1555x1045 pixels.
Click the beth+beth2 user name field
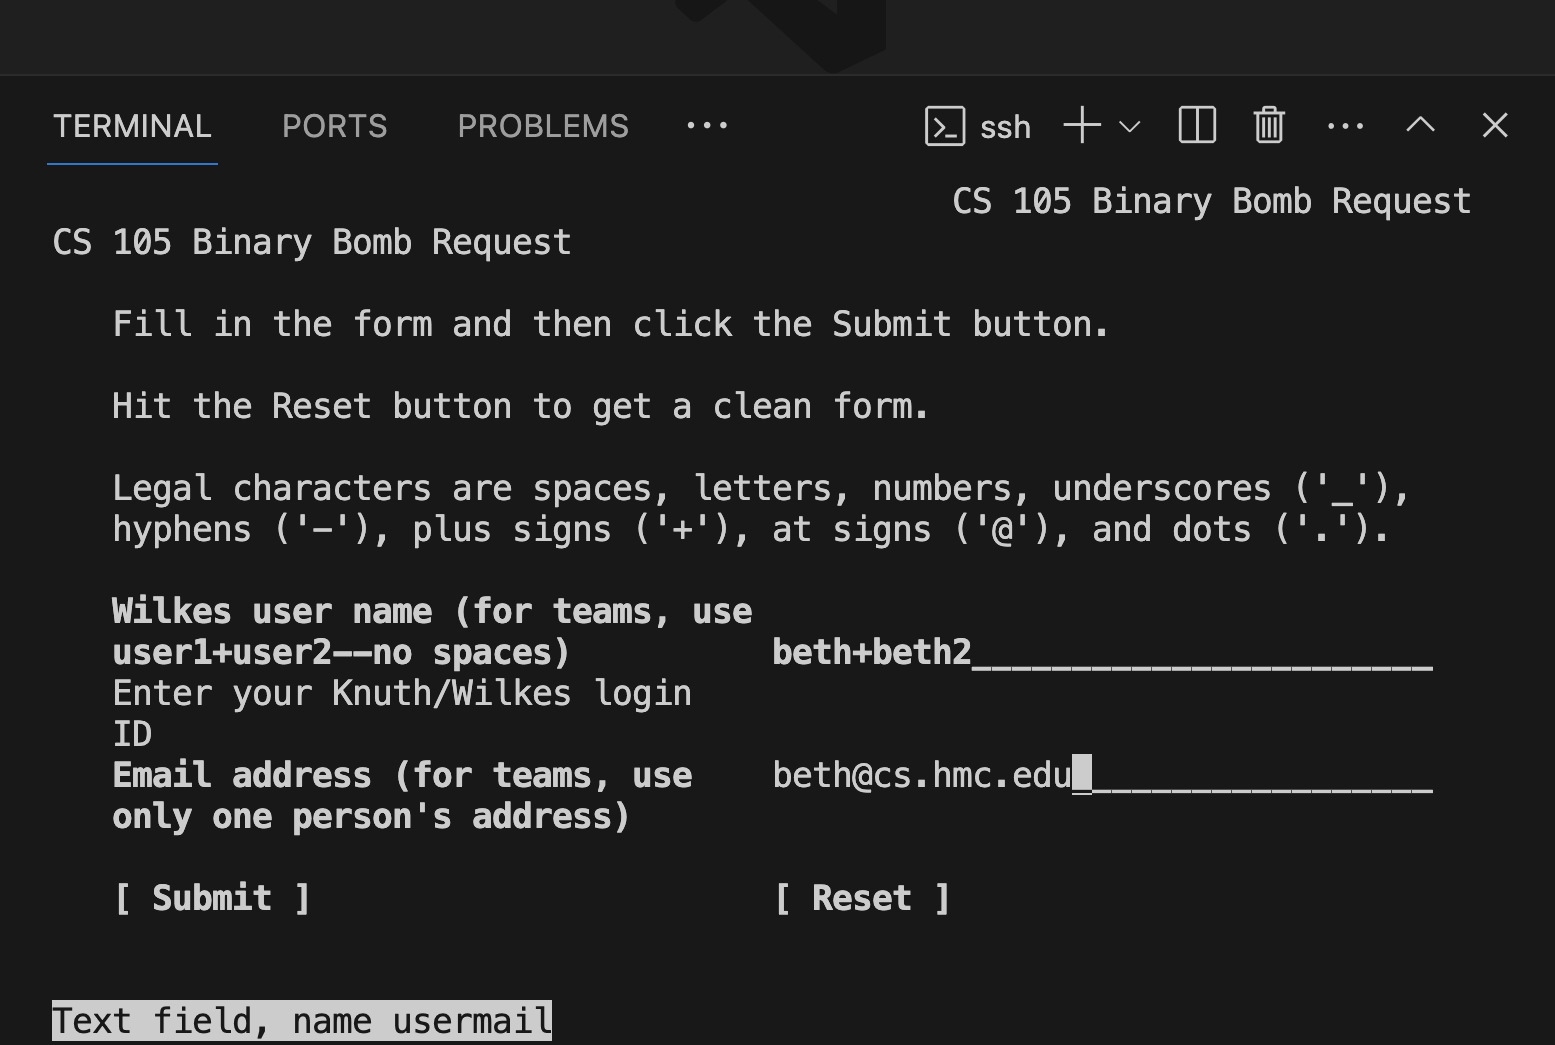(x=1100, y=653)
